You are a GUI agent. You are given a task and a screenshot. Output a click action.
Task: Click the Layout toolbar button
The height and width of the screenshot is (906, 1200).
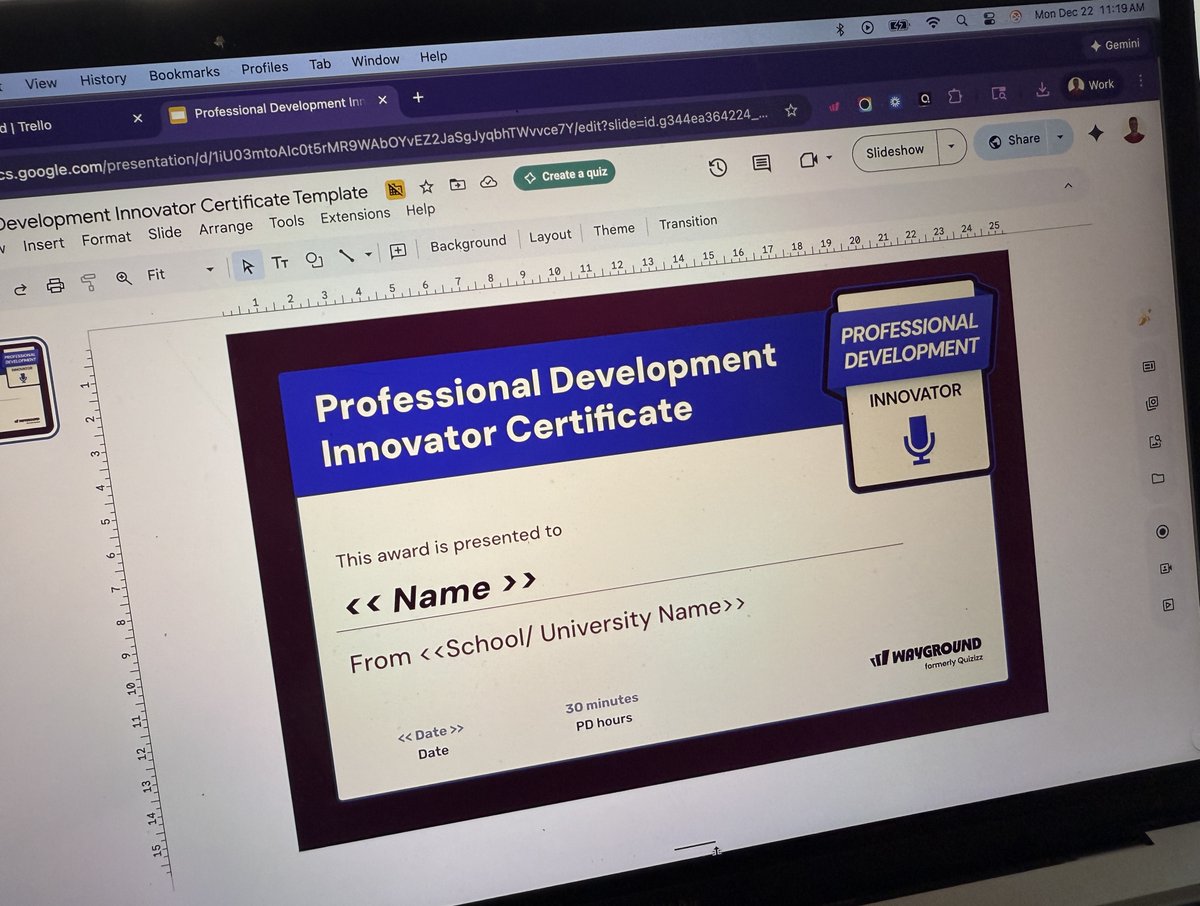pyautogui.click(x=550, y=236)
